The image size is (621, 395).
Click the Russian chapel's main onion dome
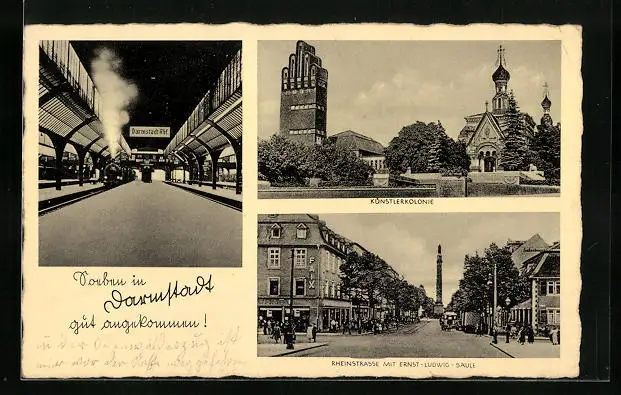click(x=501, y=73)
